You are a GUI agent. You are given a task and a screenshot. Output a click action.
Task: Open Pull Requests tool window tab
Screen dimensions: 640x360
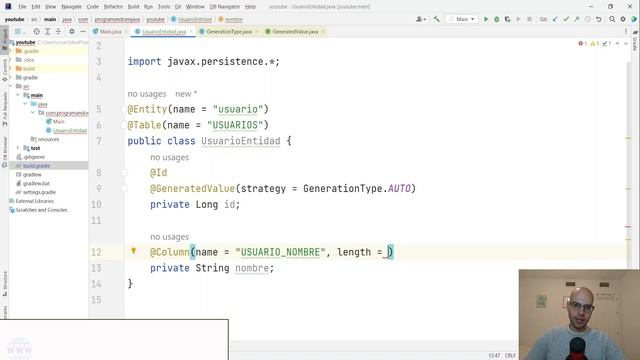pyautogui.click(x=4, y=109)
